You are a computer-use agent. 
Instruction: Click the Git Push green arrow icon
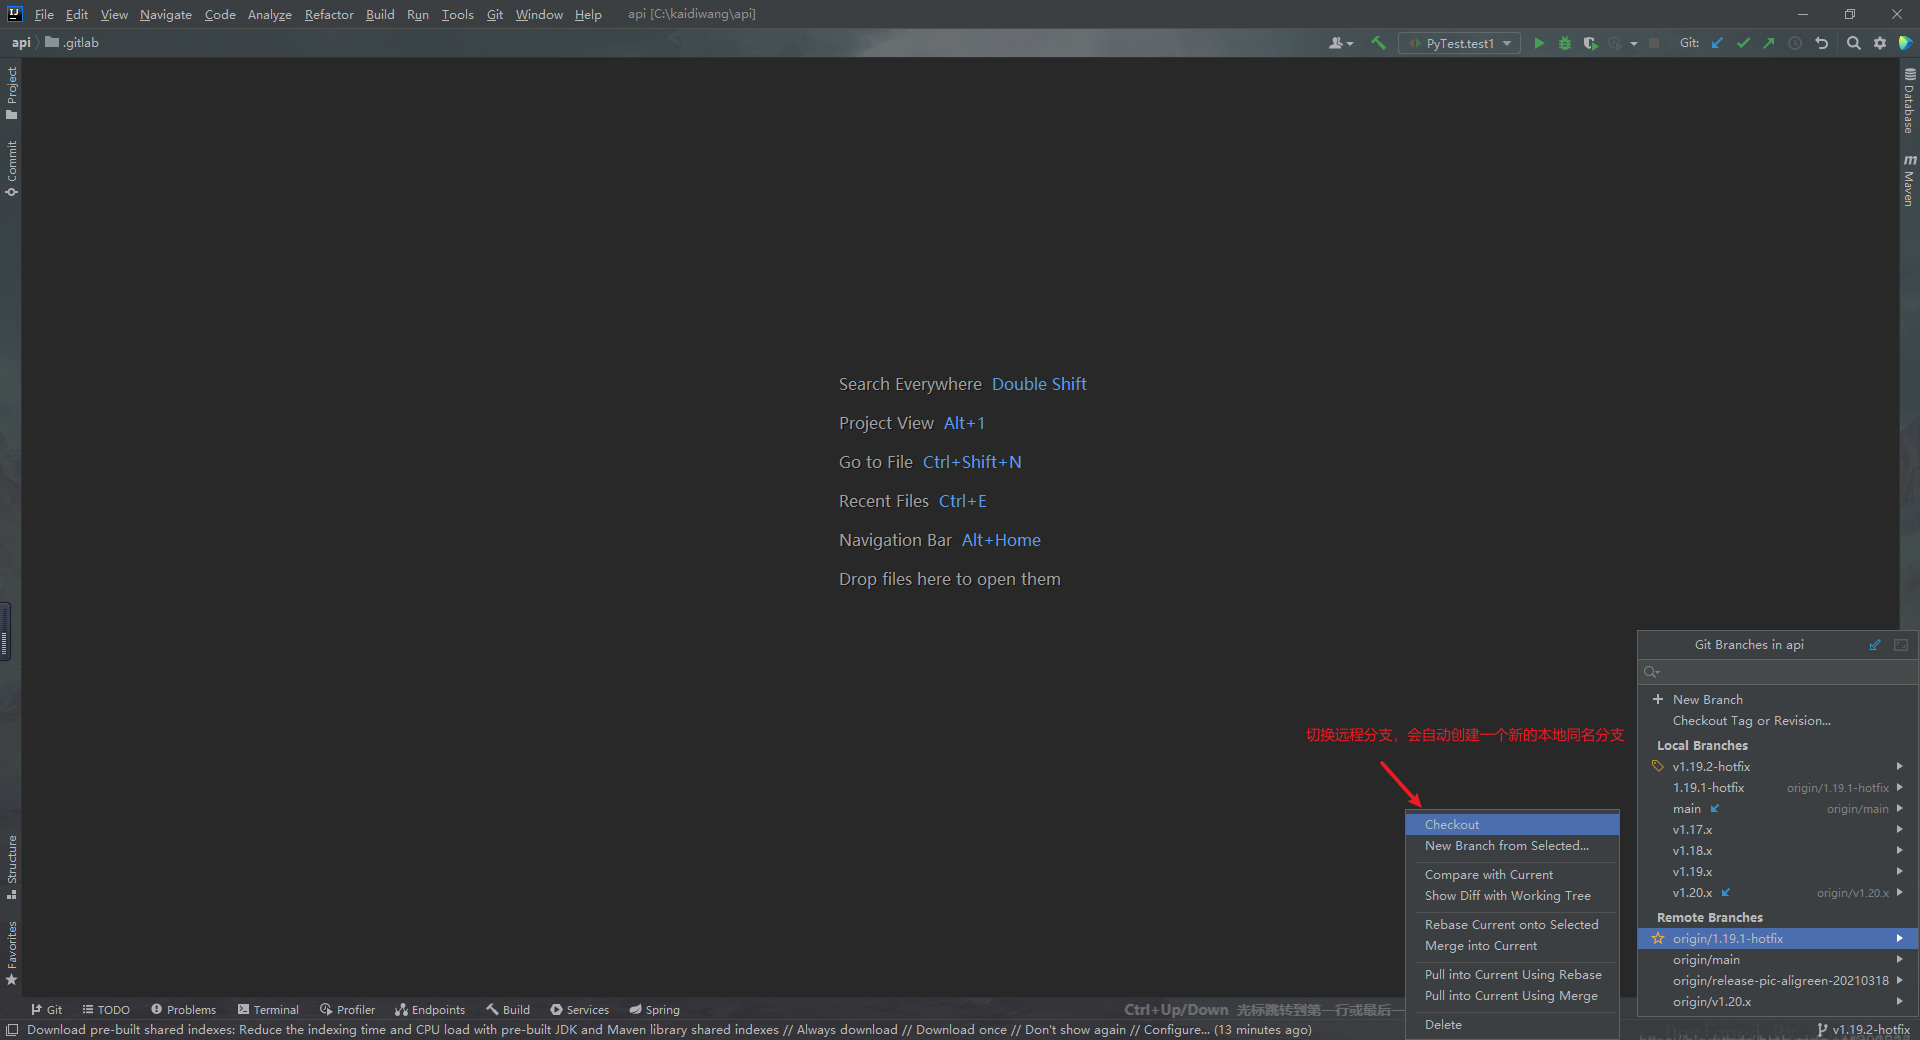coord(1769,43)
